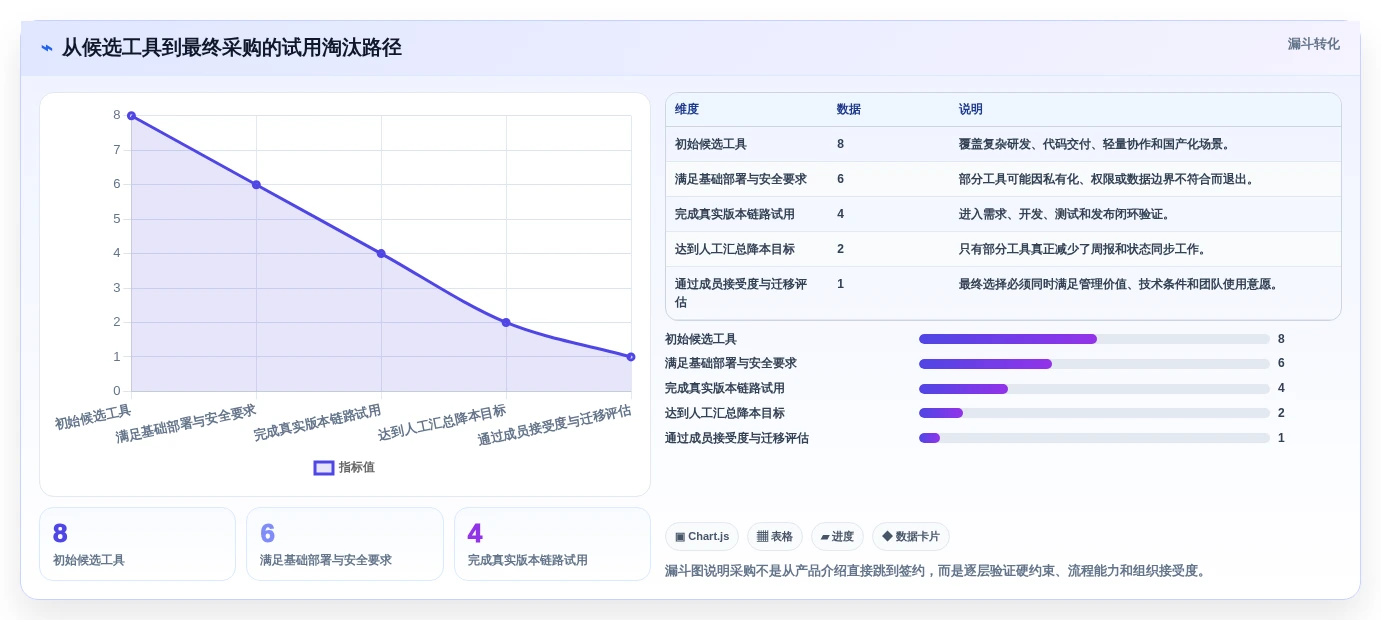Click the footer note starting 漏斗图说明采购
Image resolution: width=1381 pixels, height=620 pixels.
(x=938, y=571)
